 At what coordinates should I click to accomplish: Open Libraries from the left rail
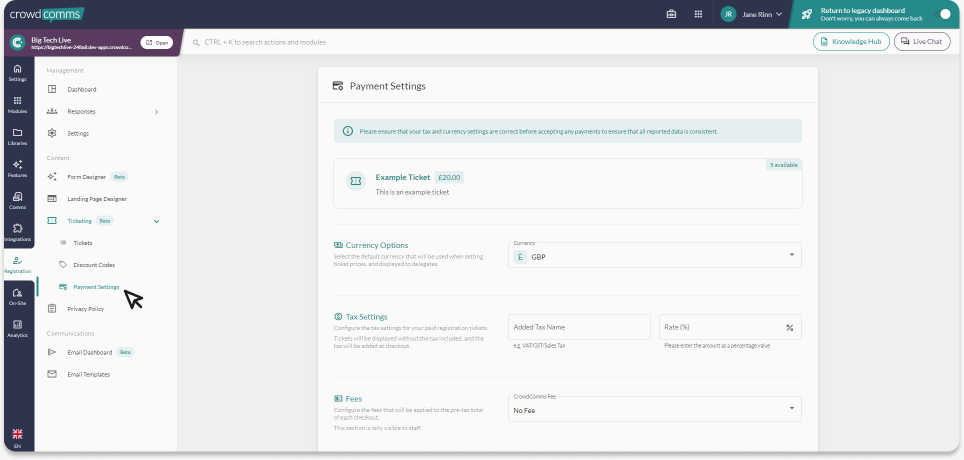17,136
